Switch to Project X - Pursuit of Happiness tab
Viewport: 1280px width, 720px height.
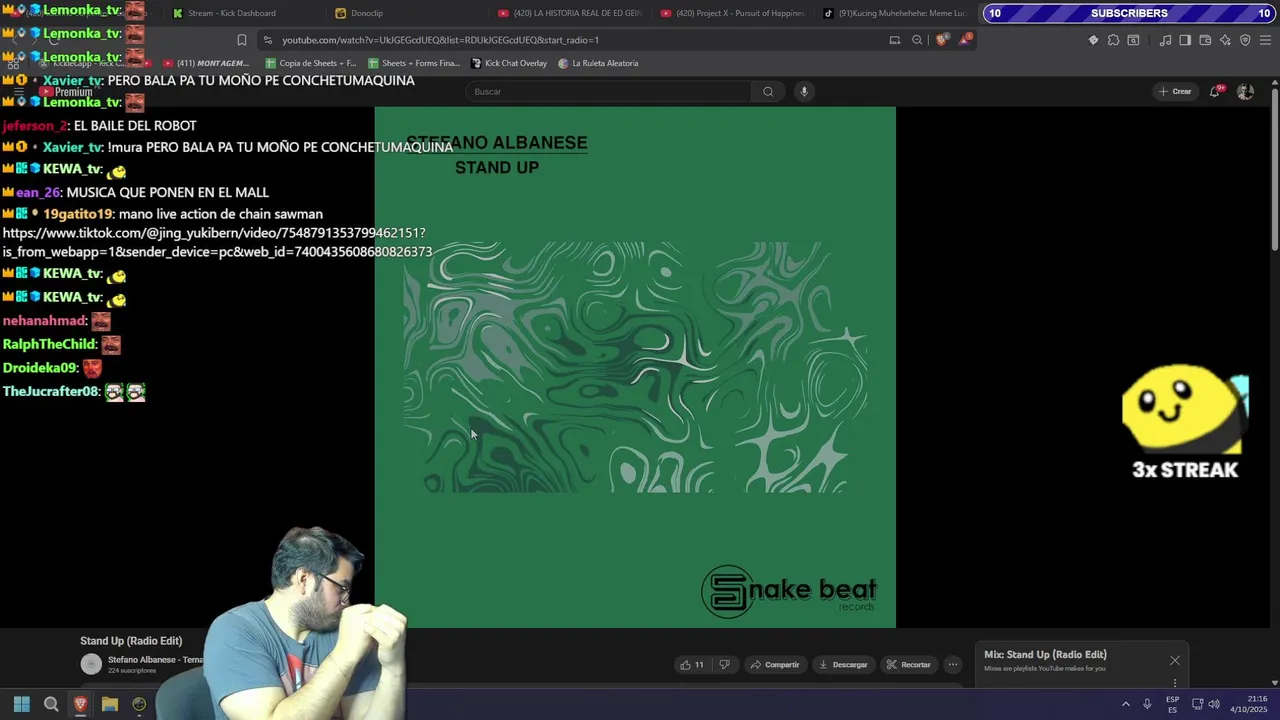coord(733,13)
